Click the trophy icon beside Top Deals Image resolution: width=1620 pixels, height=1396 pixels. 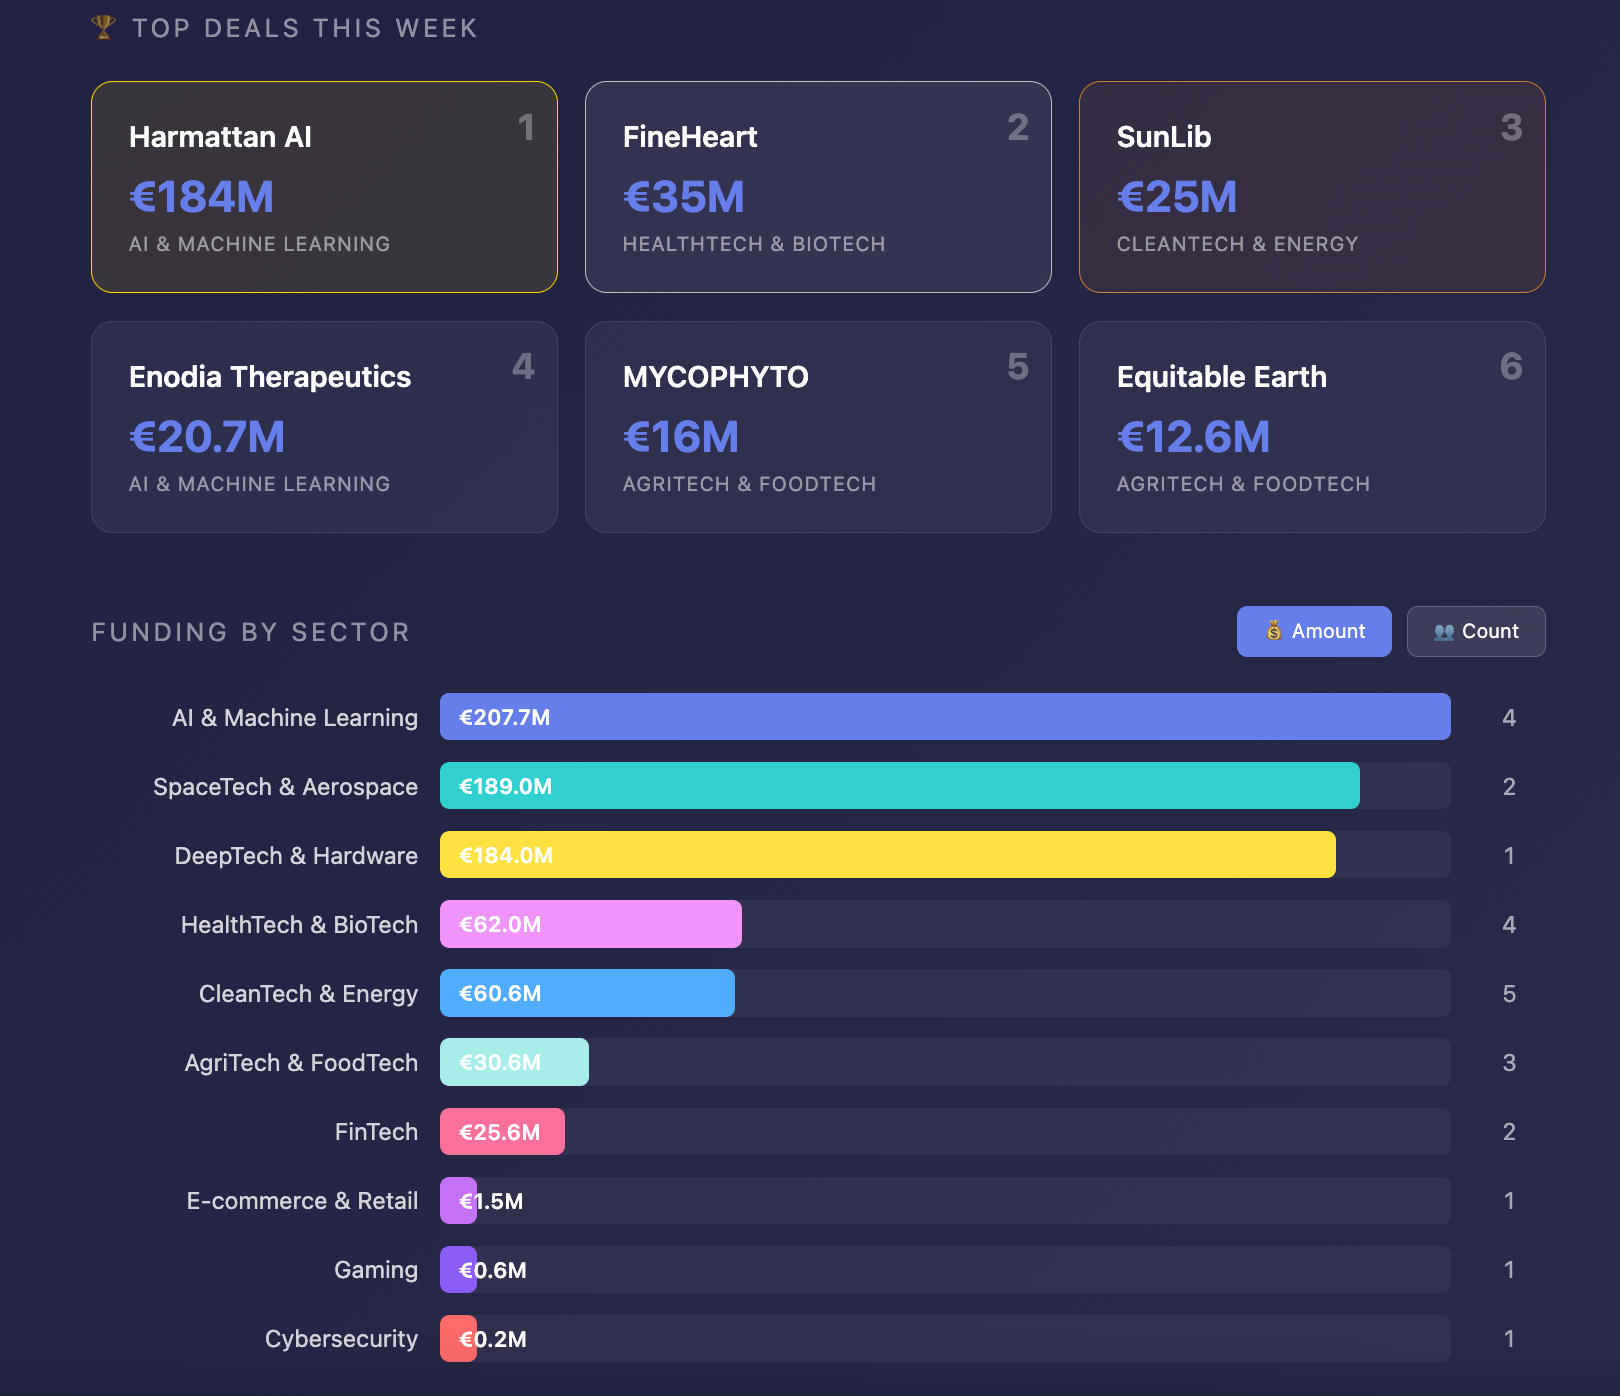103,27
